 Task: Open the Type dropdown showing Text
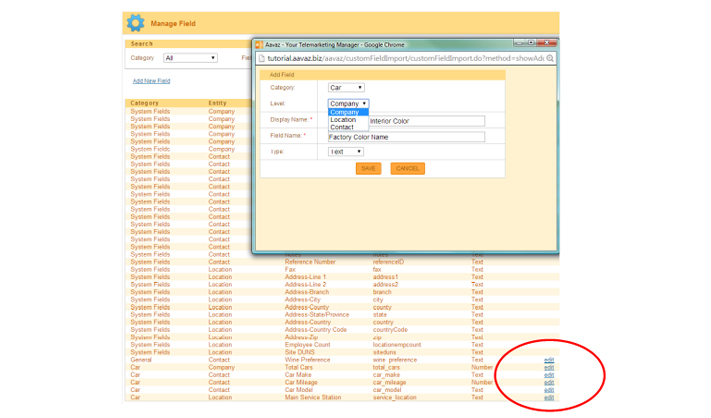pyautogui.click(x=346, y=151)
